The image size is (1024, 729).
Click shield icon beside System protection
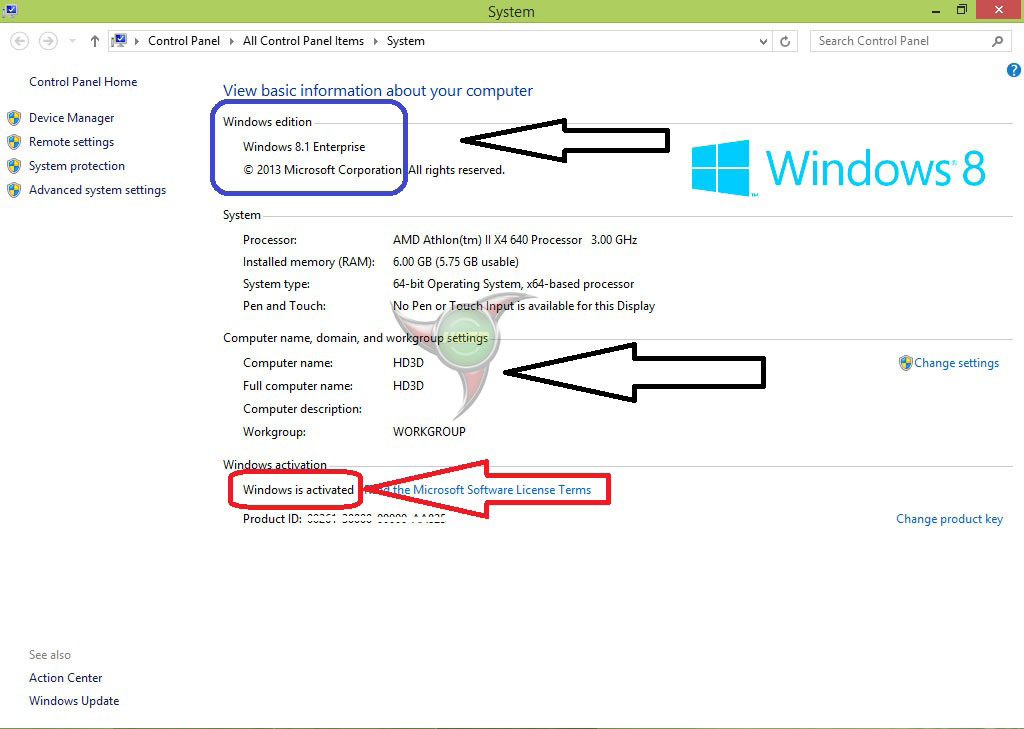tap(14, 166)
